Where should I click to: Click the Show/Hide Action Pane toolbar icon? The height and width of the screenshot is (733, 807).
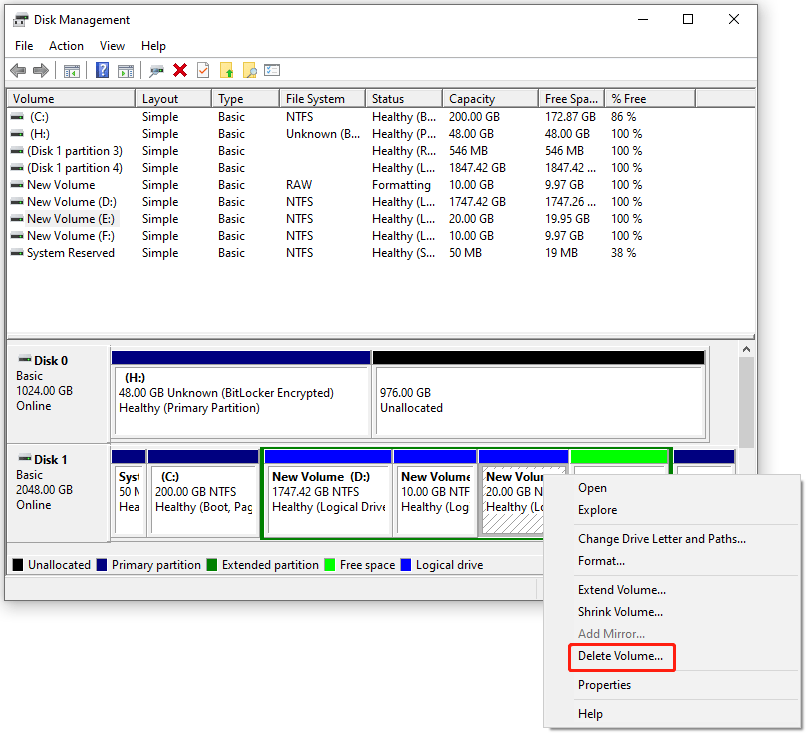[126, 71]
